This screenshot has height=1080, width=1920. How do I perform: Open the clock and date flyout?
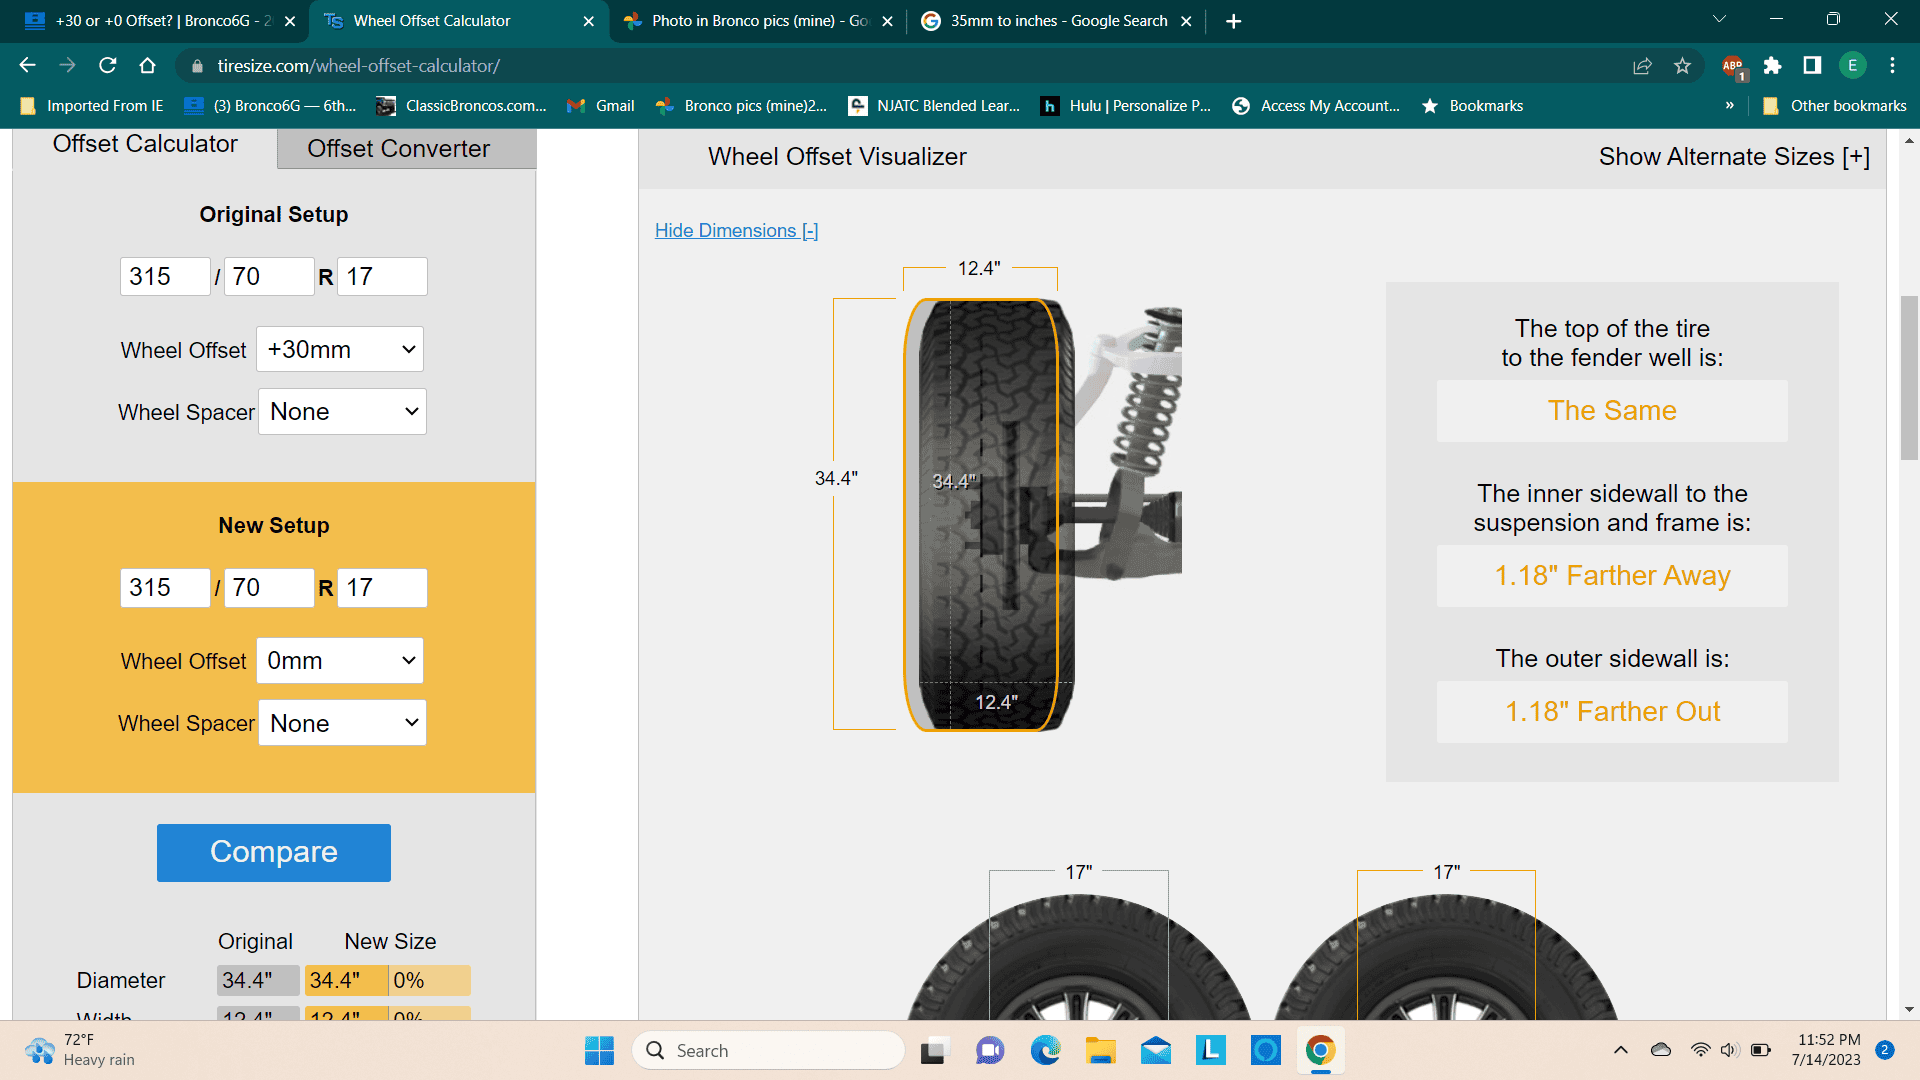click(x=1827, y=1050)
